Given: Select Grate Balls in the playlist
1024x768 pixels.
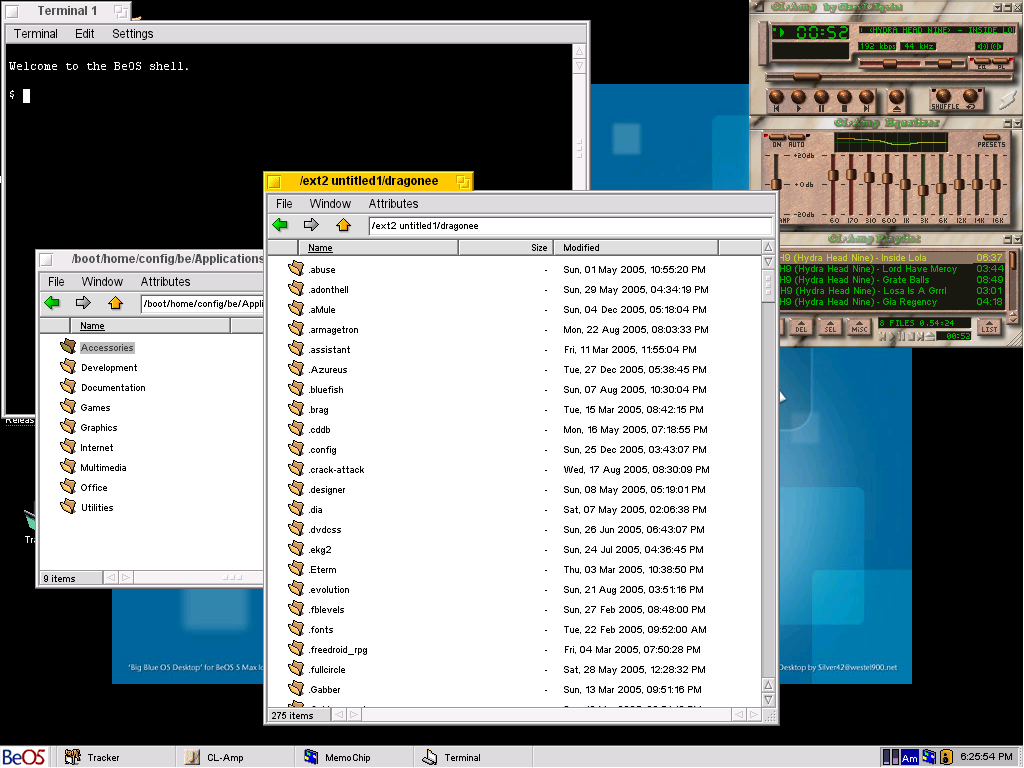Looking at the screenshot, I should (891, 280).
